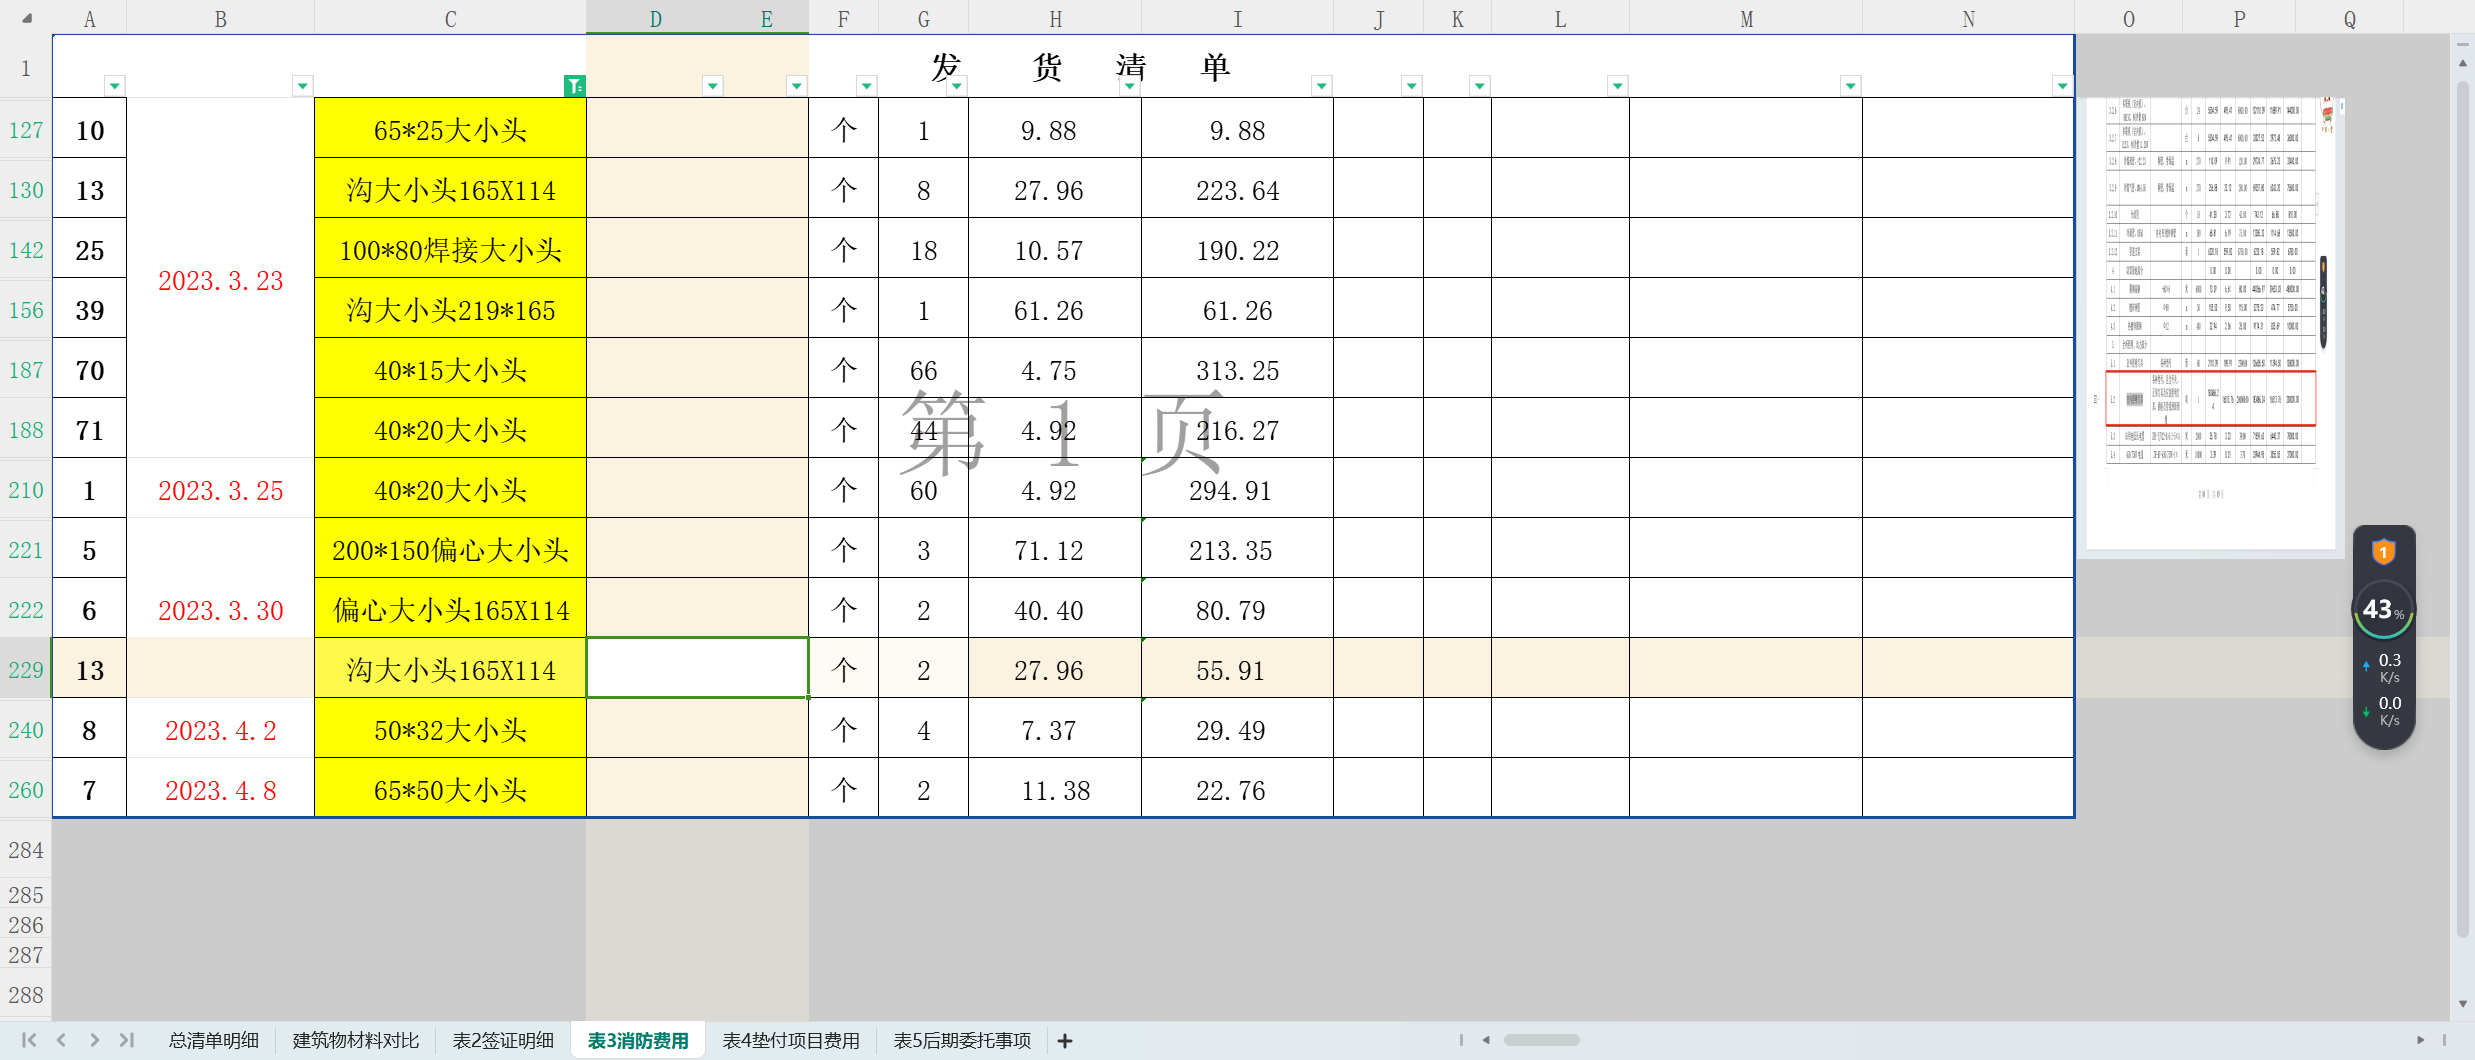Select the unit price cell '71.12'
The width and height of the screenshot is (2475, 1060).
tap(1055, 550)
